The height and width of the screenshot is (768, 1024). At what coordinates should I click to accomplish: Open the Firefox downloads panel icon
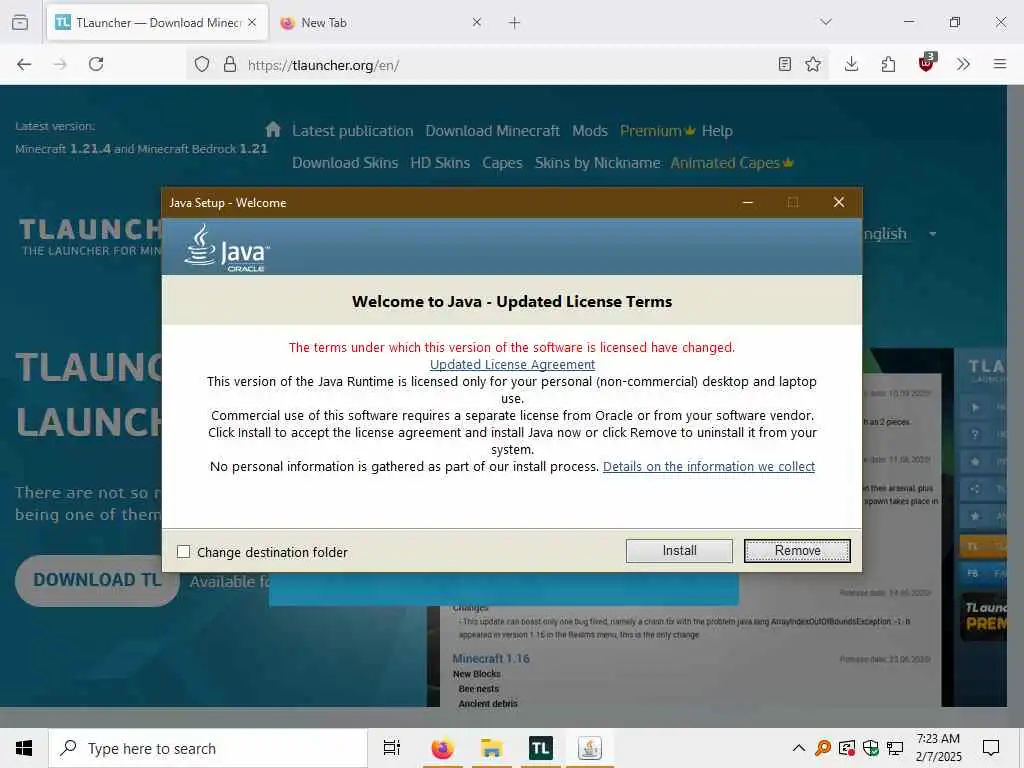pyautogui.click(x=852, y=64)
